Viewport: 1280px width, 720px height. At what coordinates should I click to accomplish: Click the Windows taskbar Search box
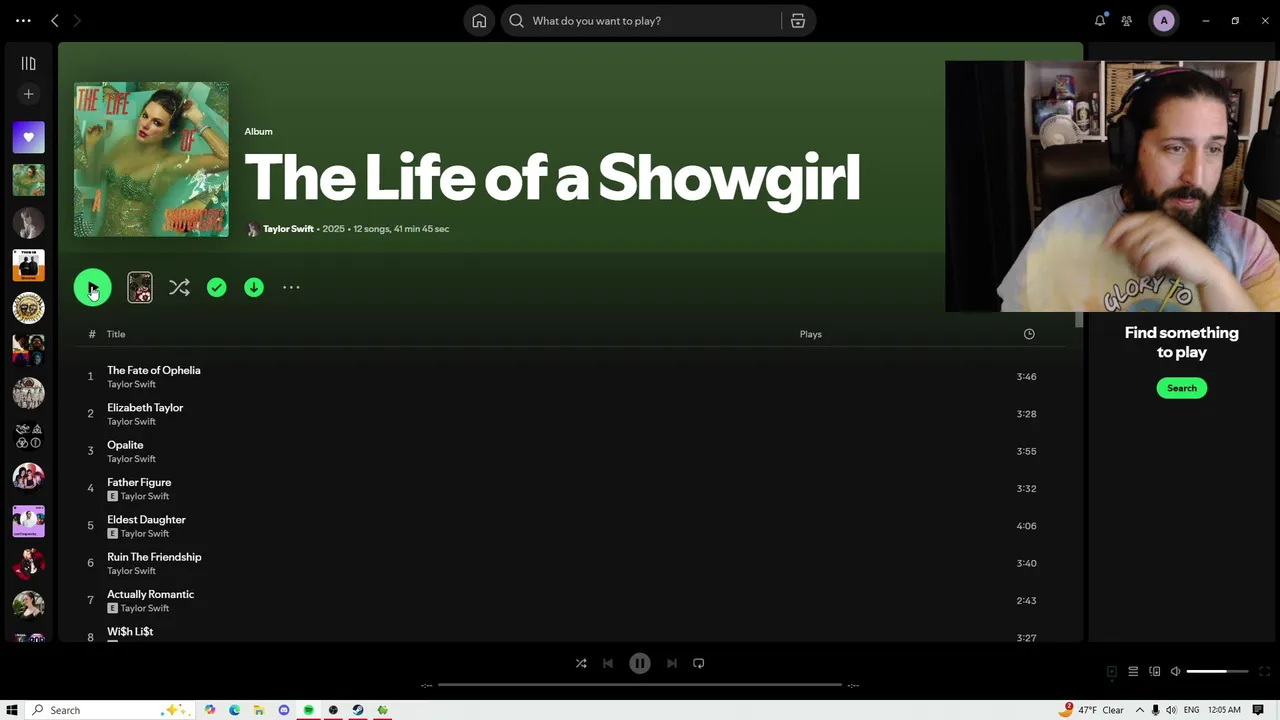[107, 710]
